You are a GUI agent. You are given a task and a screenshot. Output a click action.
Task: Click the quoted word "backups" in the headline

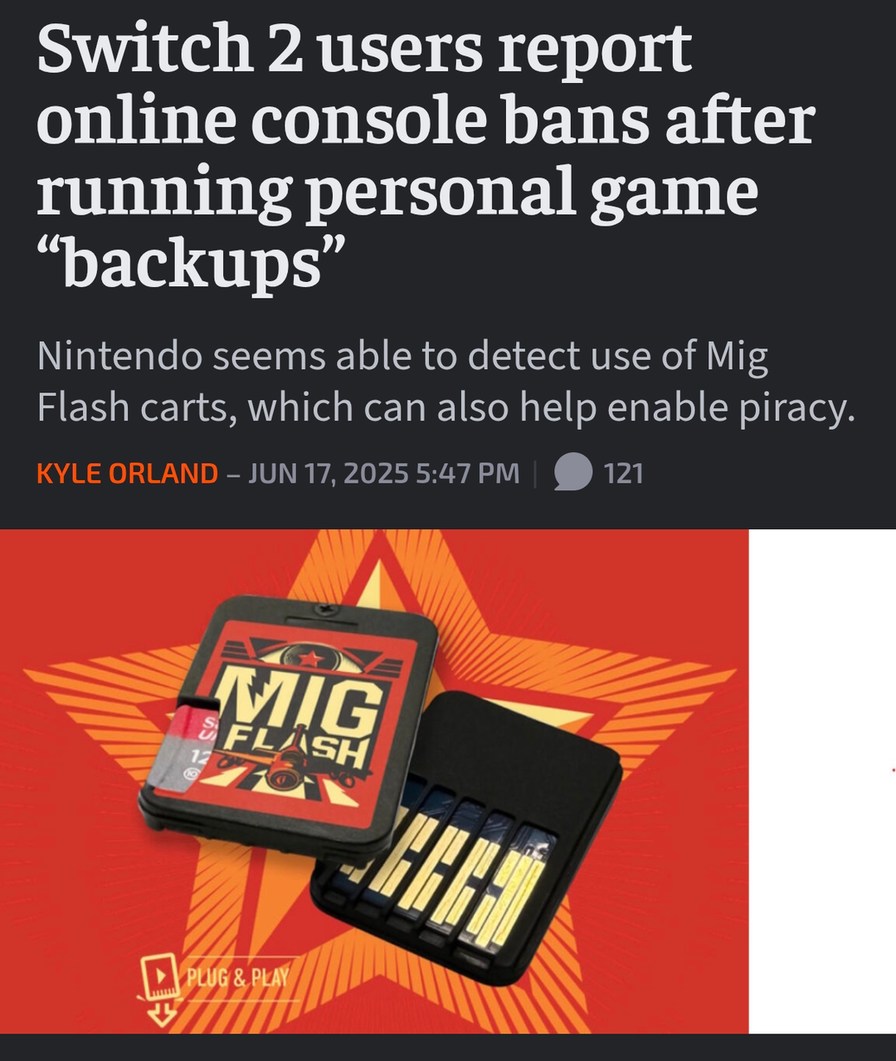tap(192, 261)
